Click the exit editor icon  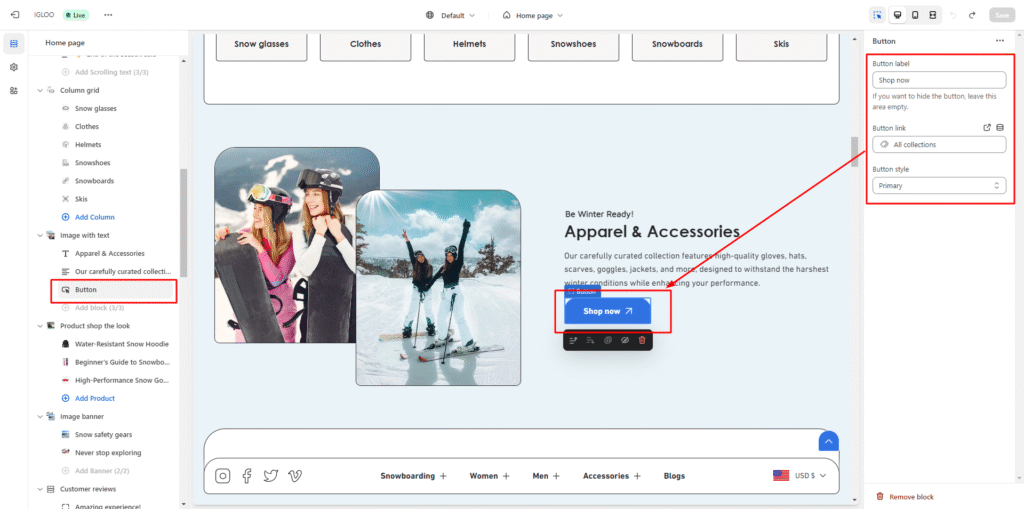(14, 15)
